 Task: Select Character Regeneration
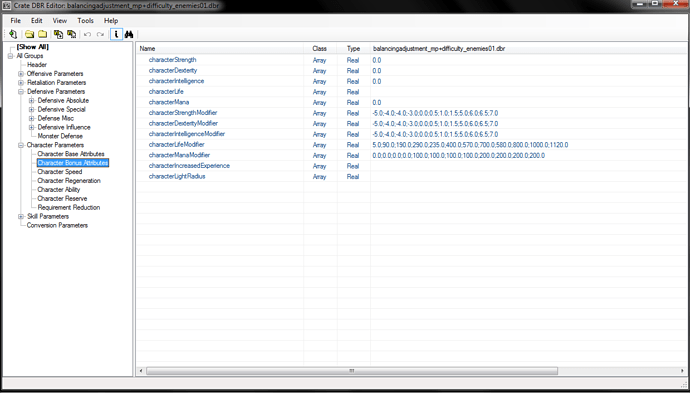(x=69, y=180)
